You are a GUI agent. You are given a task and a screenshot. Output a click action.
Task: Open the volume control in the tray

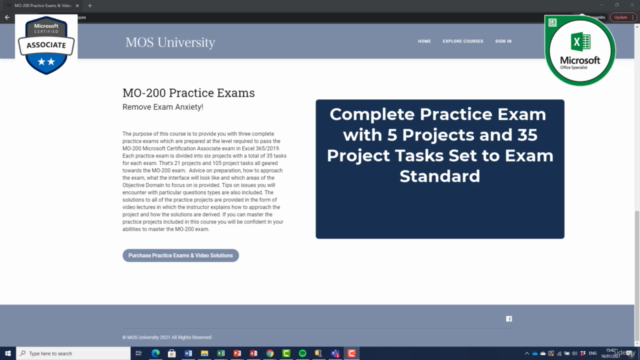point(575,353)
